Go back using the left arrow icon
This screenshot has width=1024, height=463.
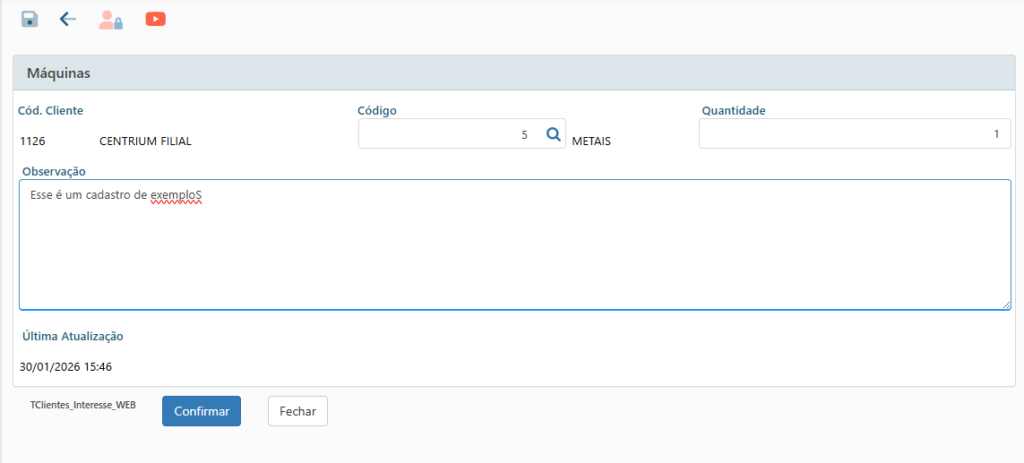tap(68, 19)
